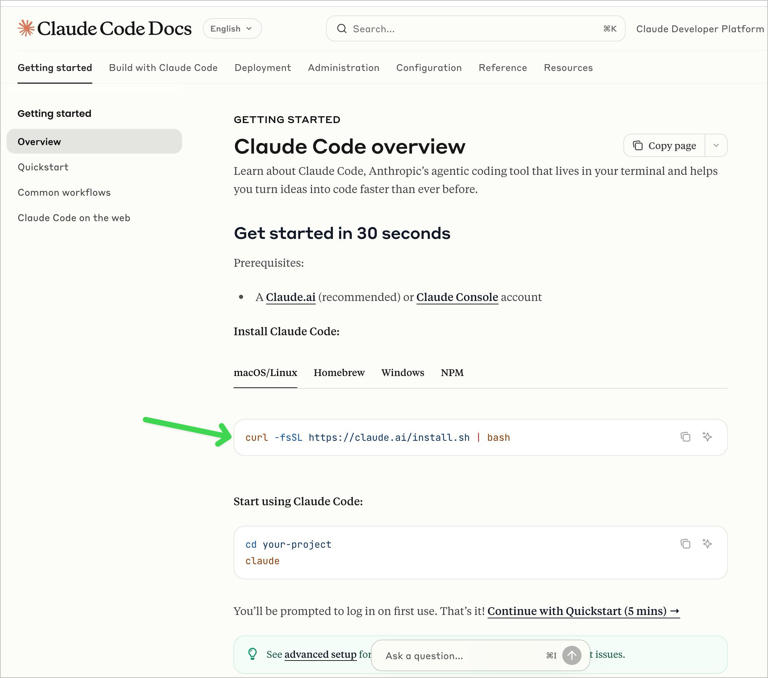Image resolution: width=768 pixels, height=678 pixels.
Task: Click the lightbulb tip icon
Action: 252,654
